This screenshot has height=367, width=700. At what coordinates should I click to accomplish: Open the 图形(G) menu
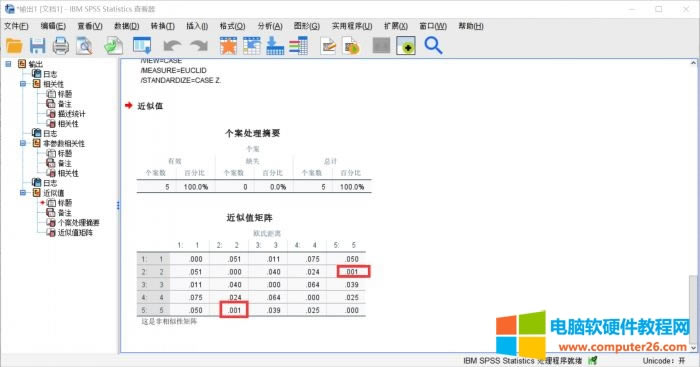pyautogui.click(x=307, y=26)
